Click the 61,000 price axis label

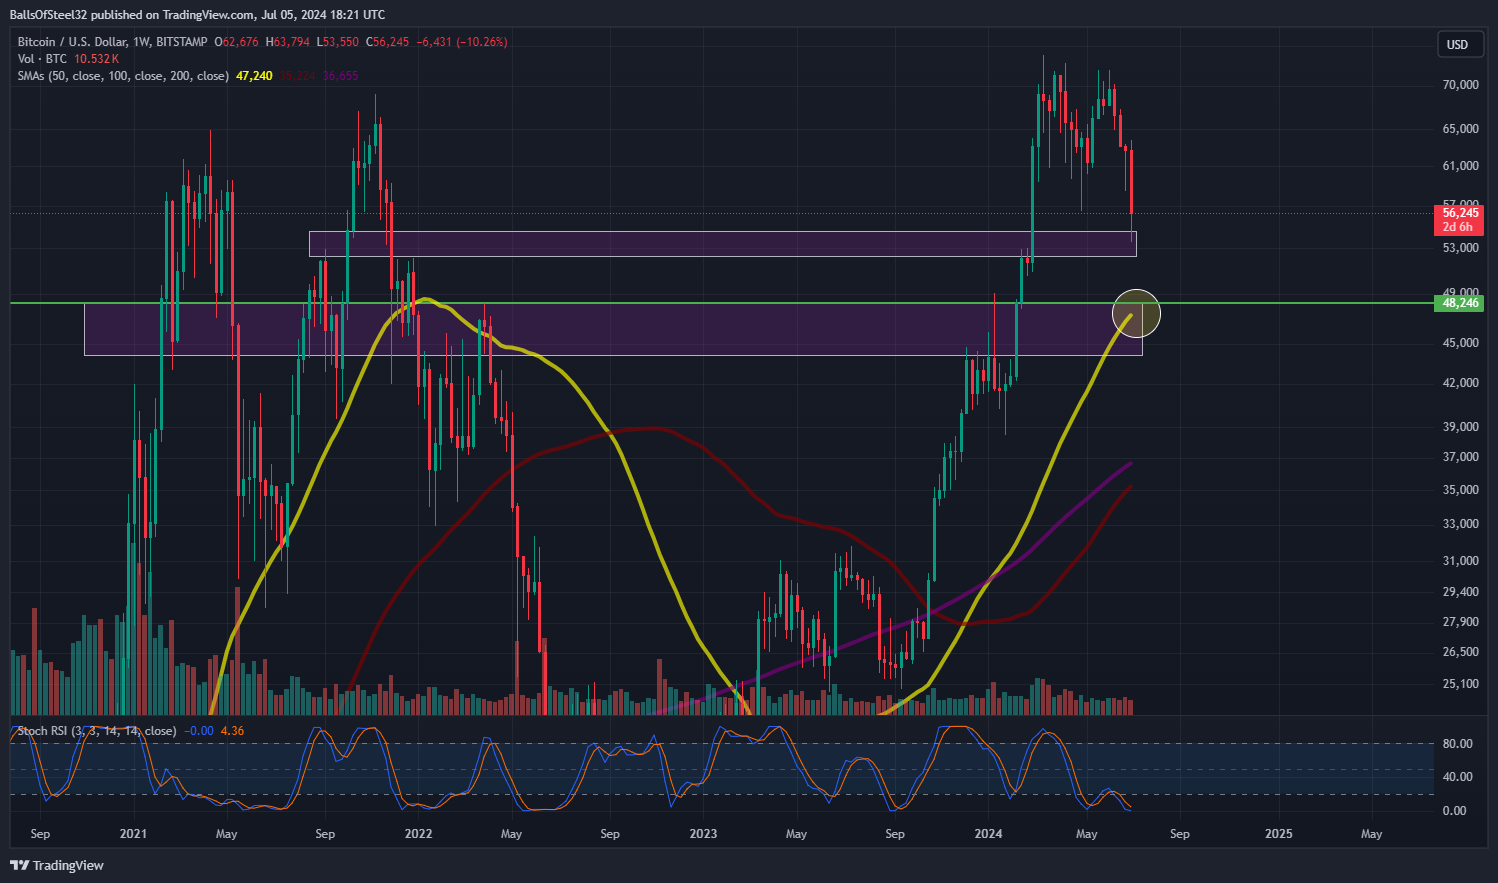tap(1460, 166)
